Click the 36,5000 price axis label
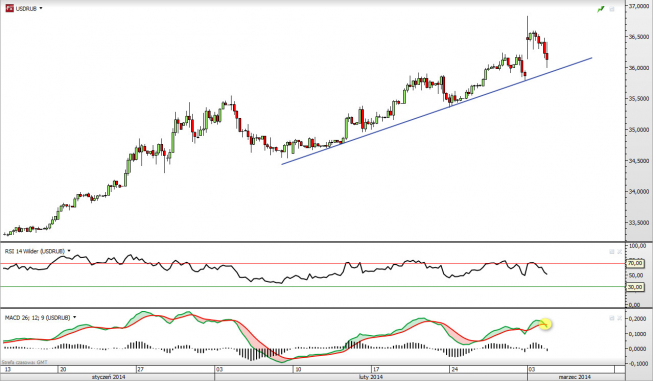Image resolution: width=653 pixels, height=381 pixels. click(x=639, y=37)
